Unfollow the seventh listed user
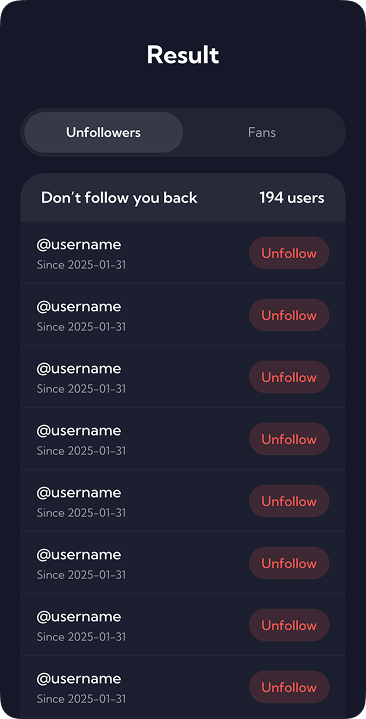Screen dimensions: 366x719 [289, 625]
